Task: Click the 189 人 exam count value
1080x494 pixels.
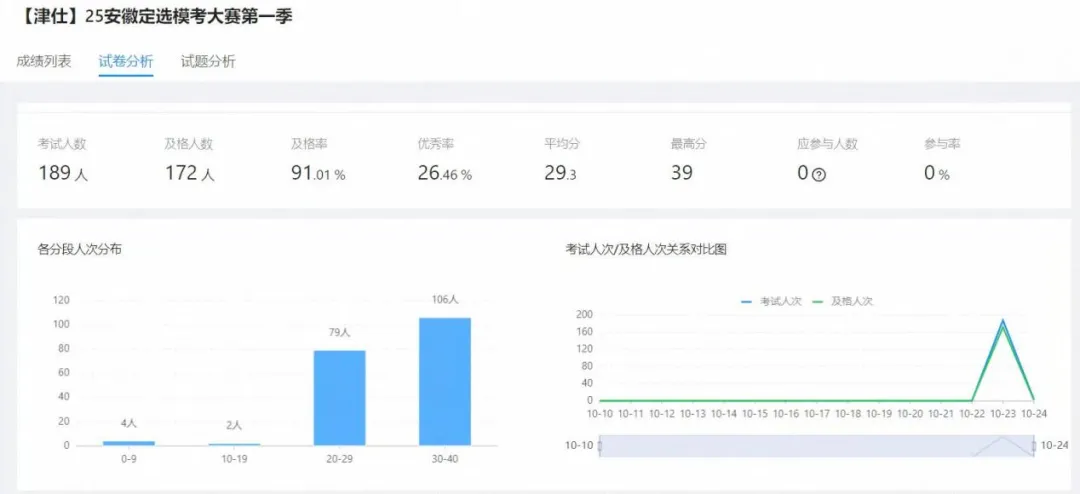Action: pos(63,173)
